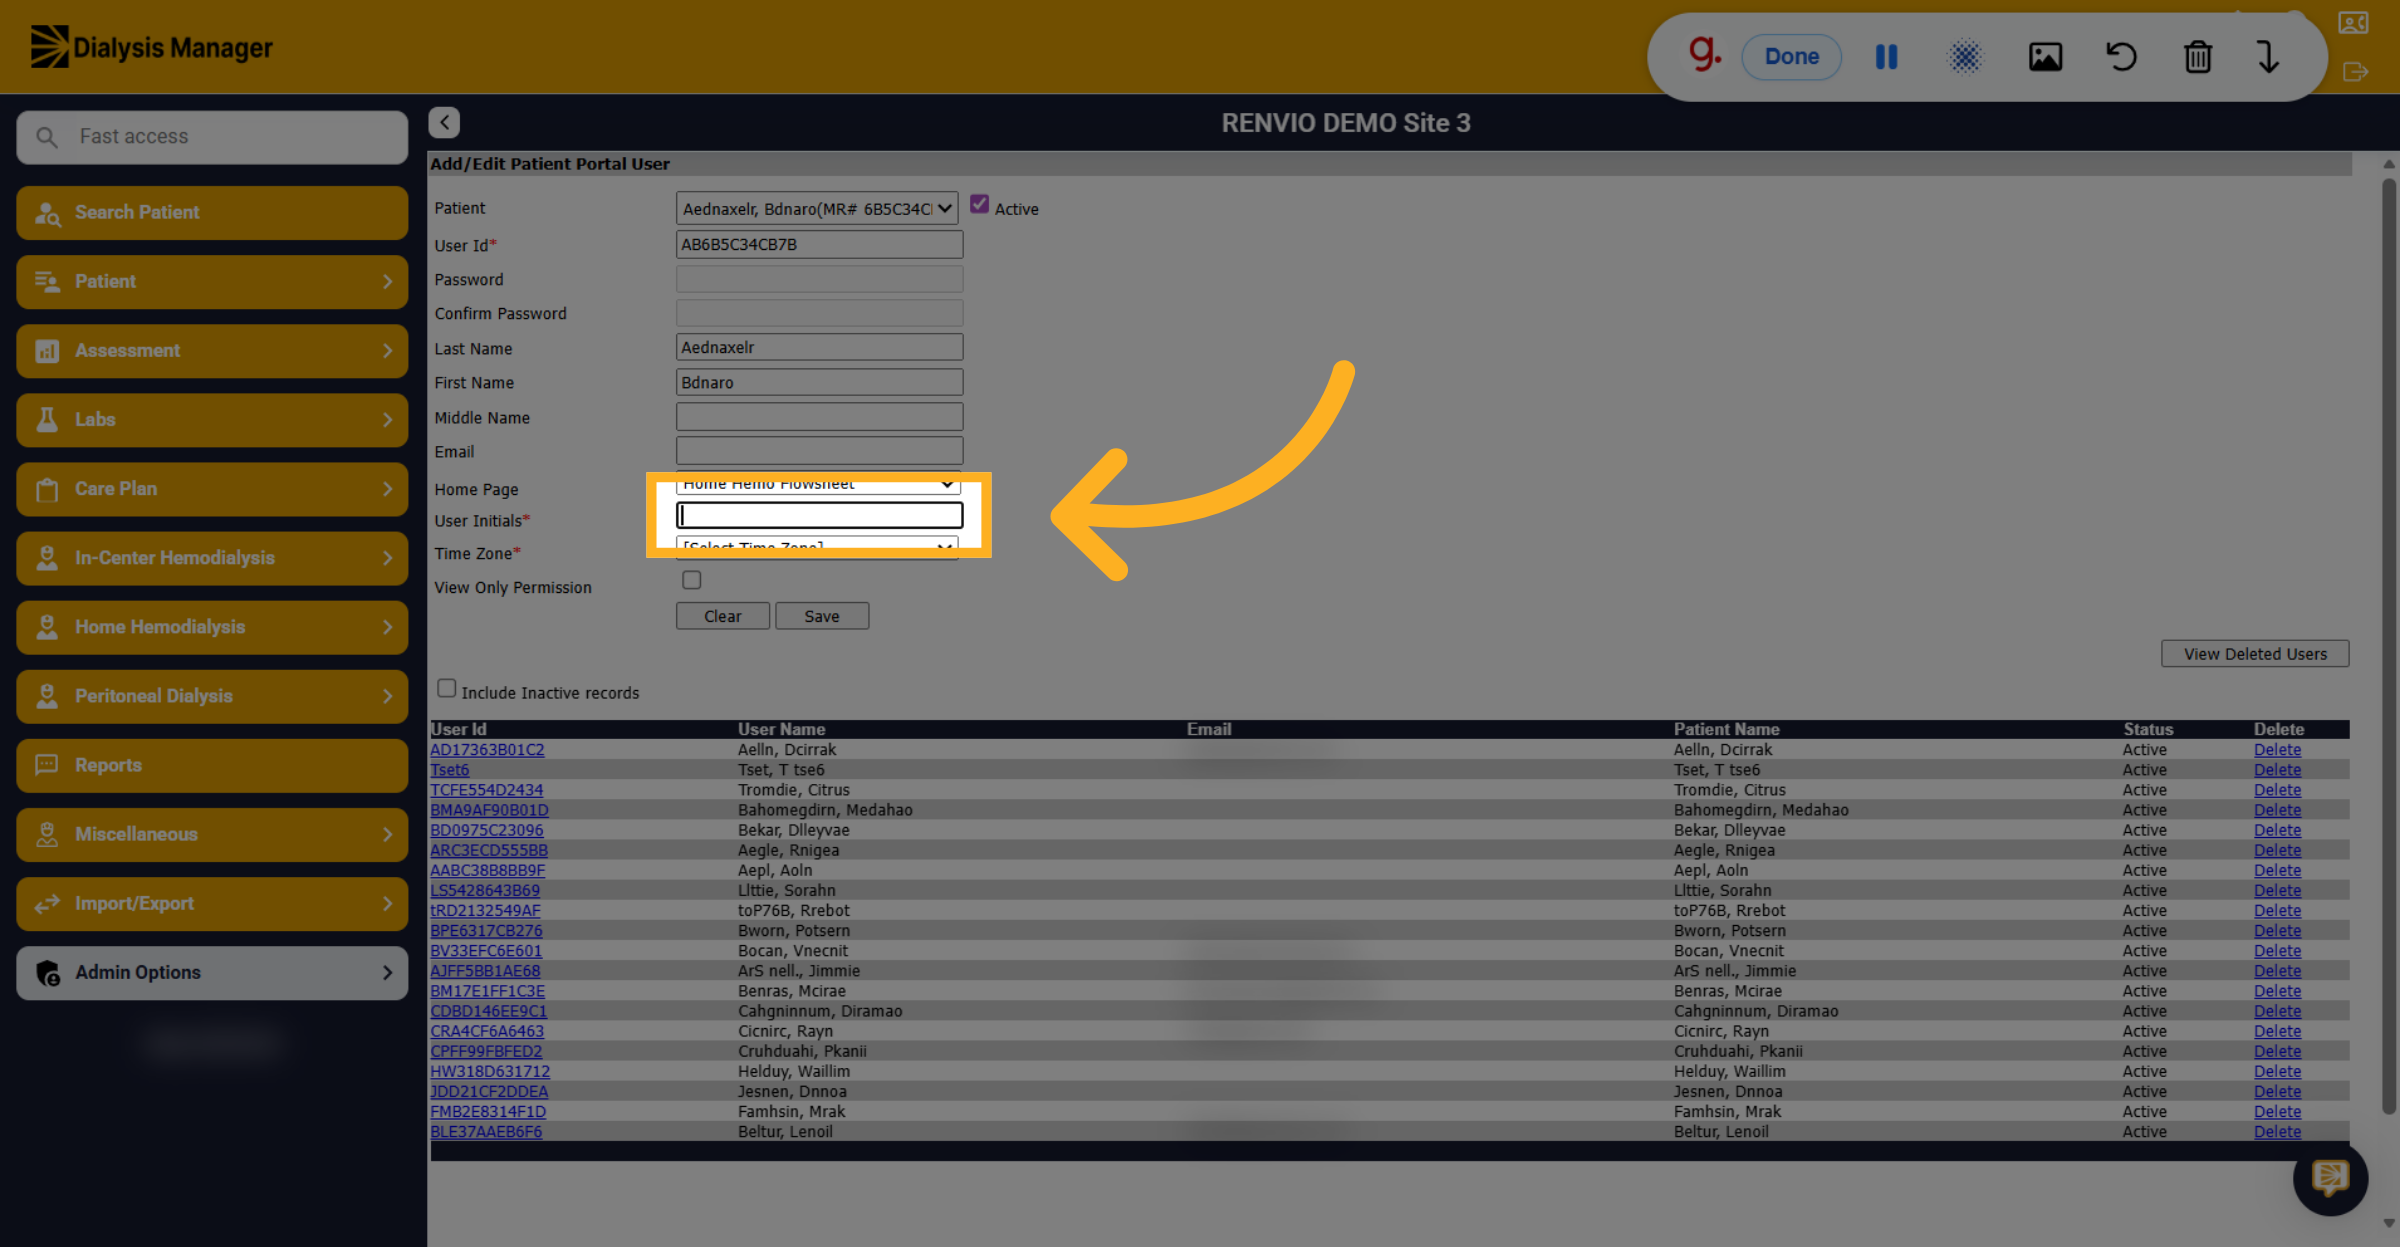Screen dimensions: 2400x1247
Task: Click the user profile card icon
Action: click(2353, 23)
